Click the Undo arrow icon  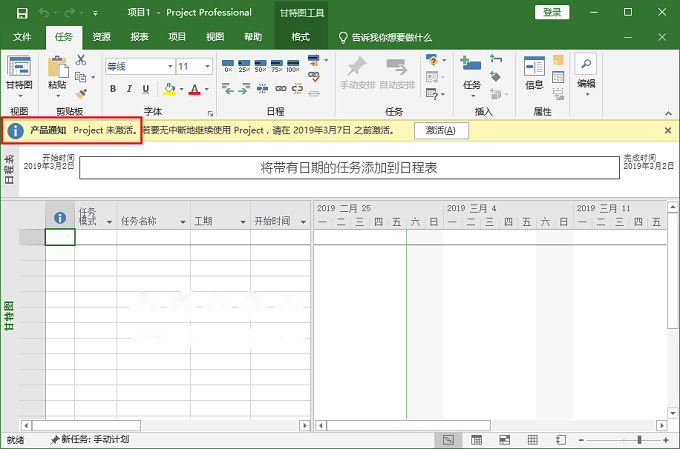(x=44, y=13)
